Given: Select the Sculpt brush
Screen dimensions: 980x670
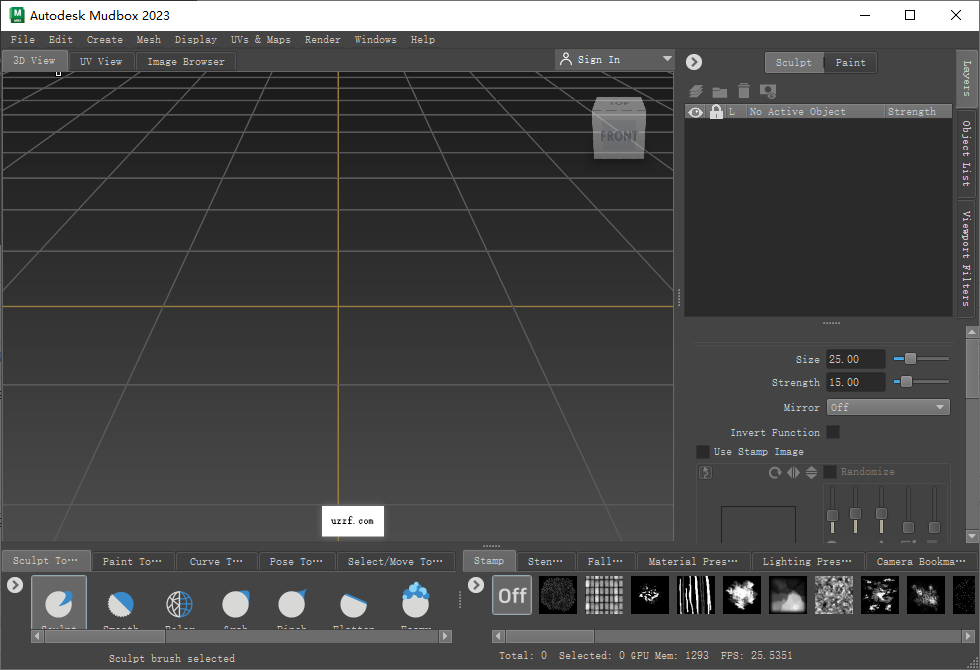Looking at the screenshot, I should point(58,602).
